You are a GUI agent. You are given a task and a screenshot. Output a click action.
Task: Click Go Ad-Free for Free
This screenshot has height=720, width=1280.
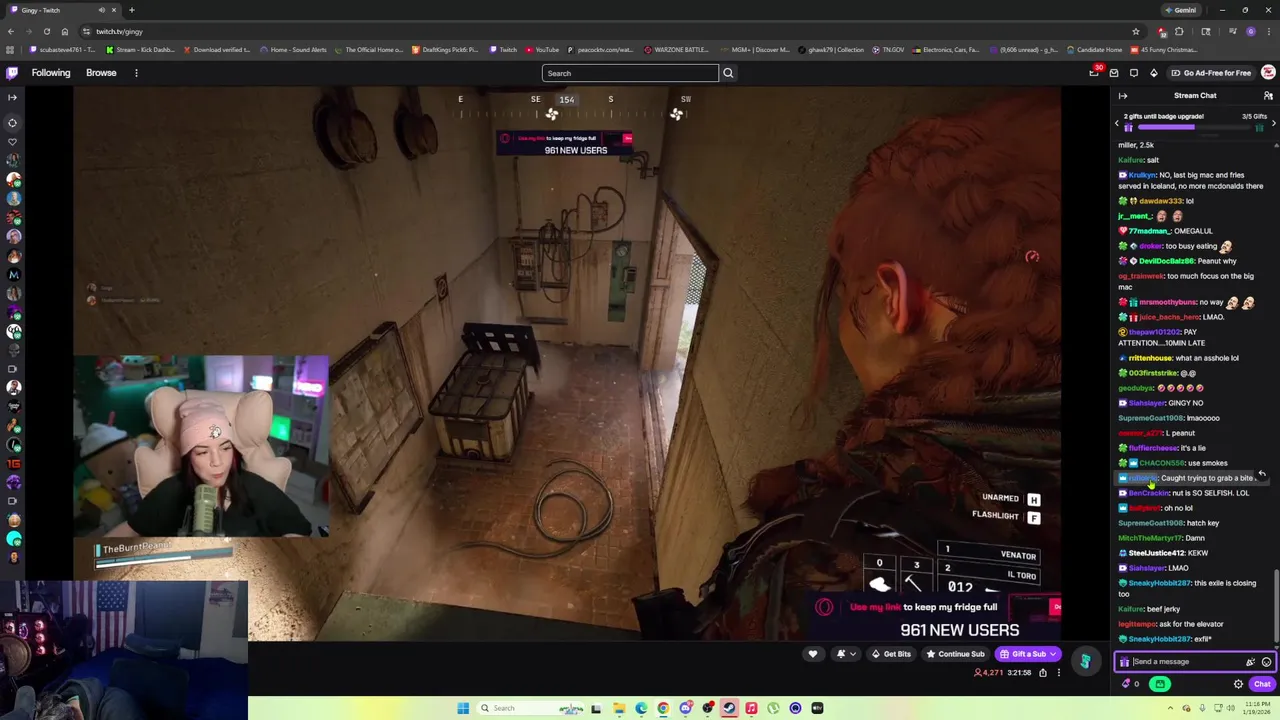(1210, 73)
